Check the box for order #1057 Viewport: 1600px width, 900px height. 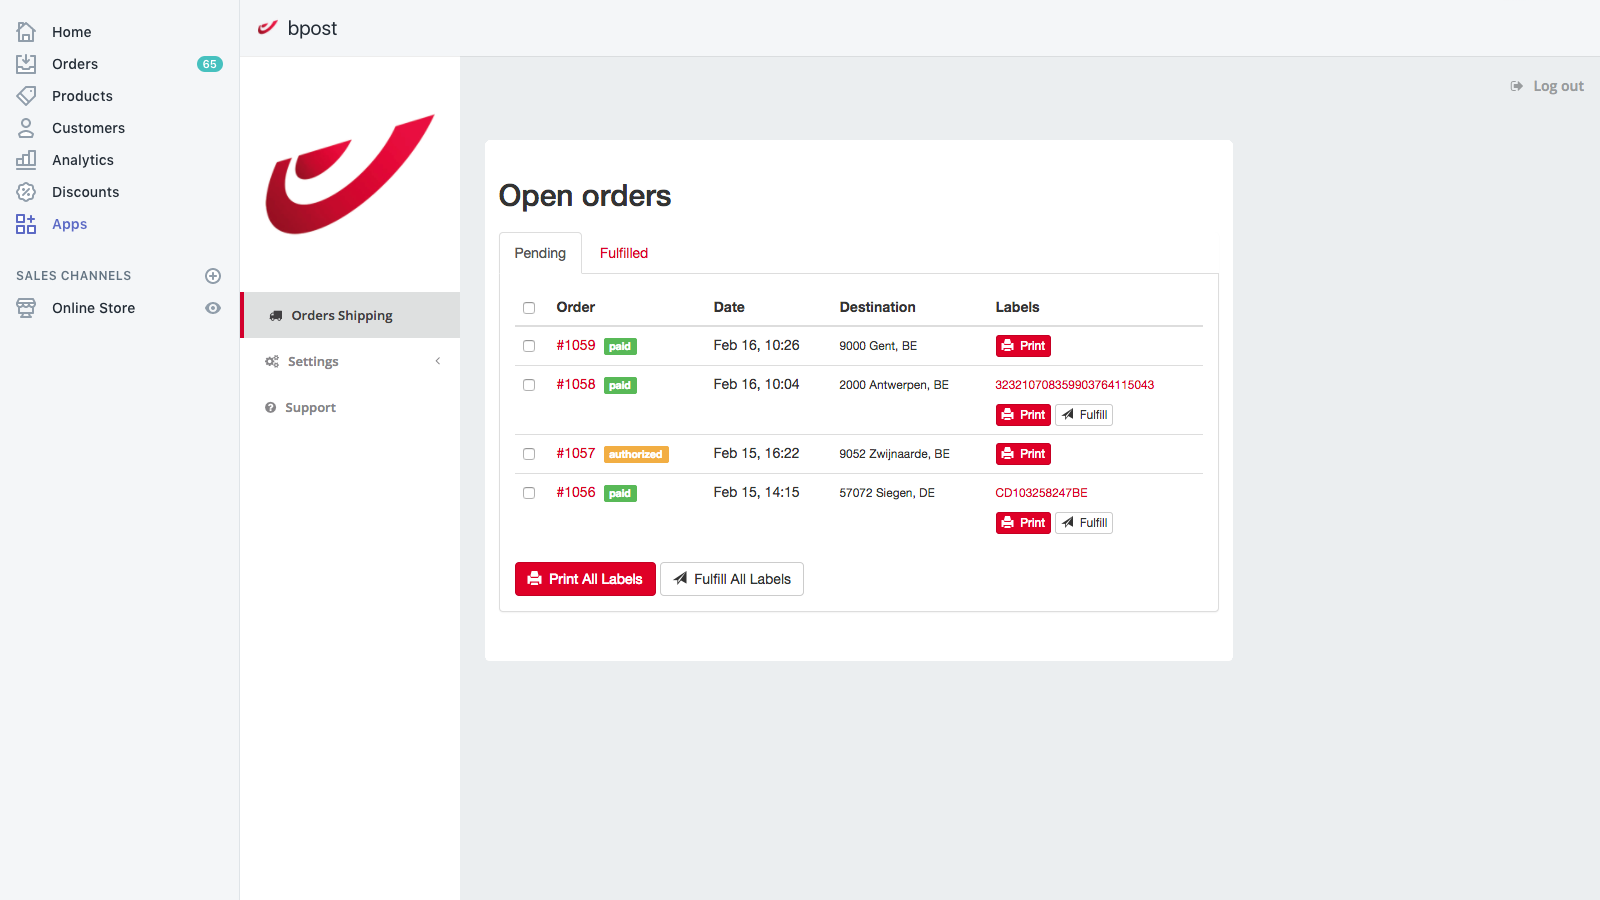tap(529, 454)
